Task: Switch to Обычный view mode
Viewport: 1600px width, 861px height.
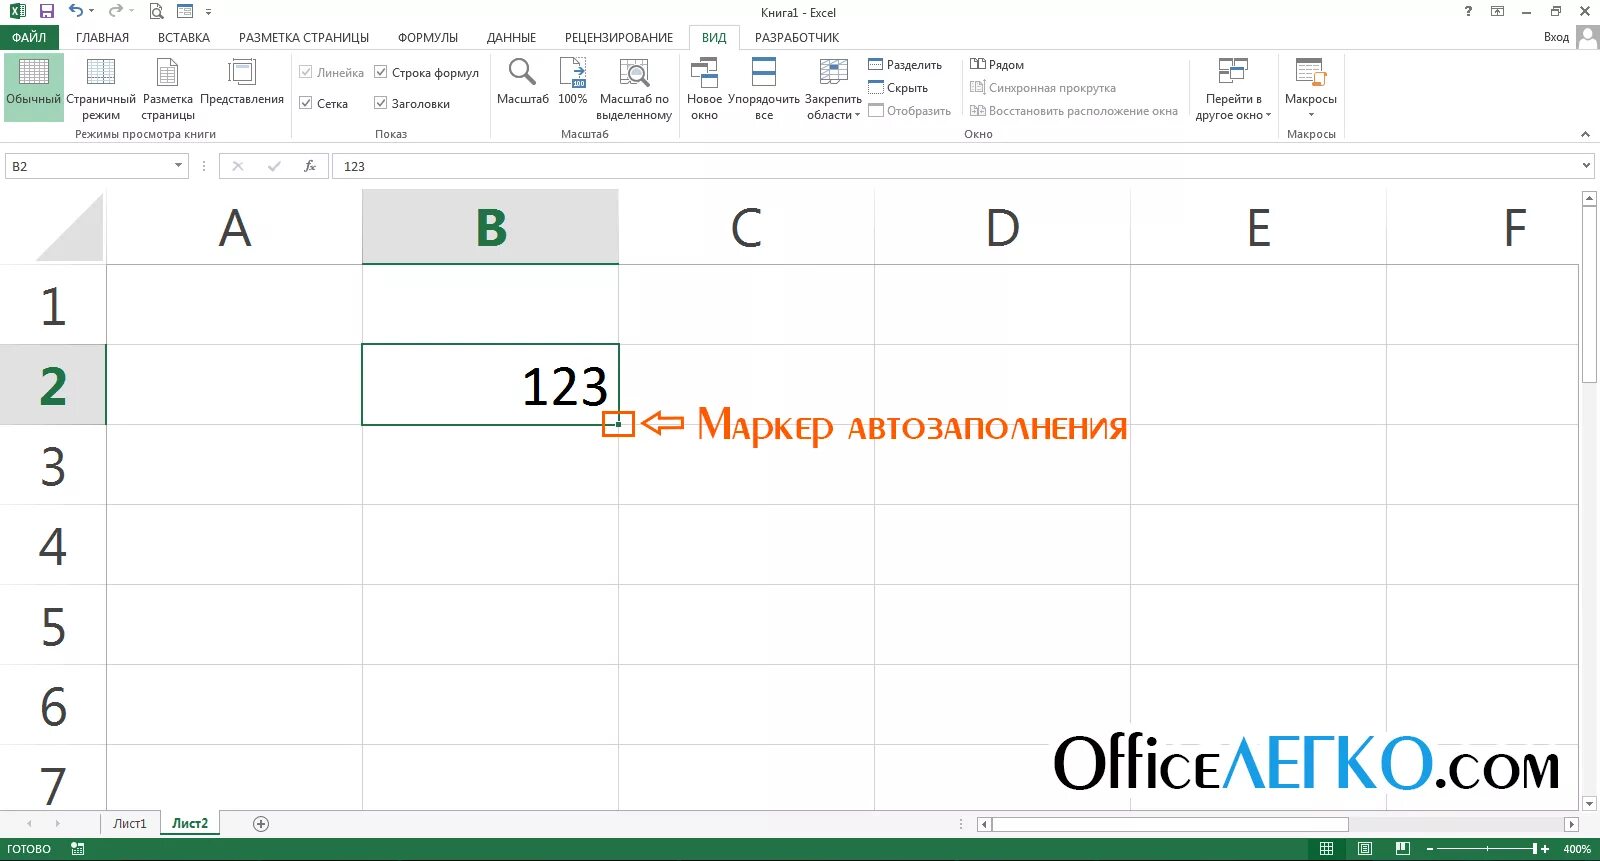Action: pos(33,86)
